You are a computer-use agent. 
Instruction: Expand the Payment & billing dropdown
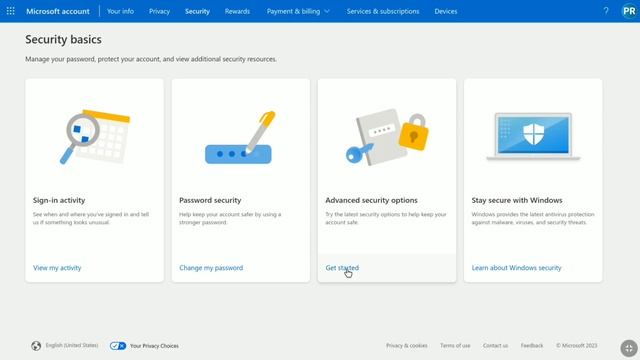tap(298, 11)
